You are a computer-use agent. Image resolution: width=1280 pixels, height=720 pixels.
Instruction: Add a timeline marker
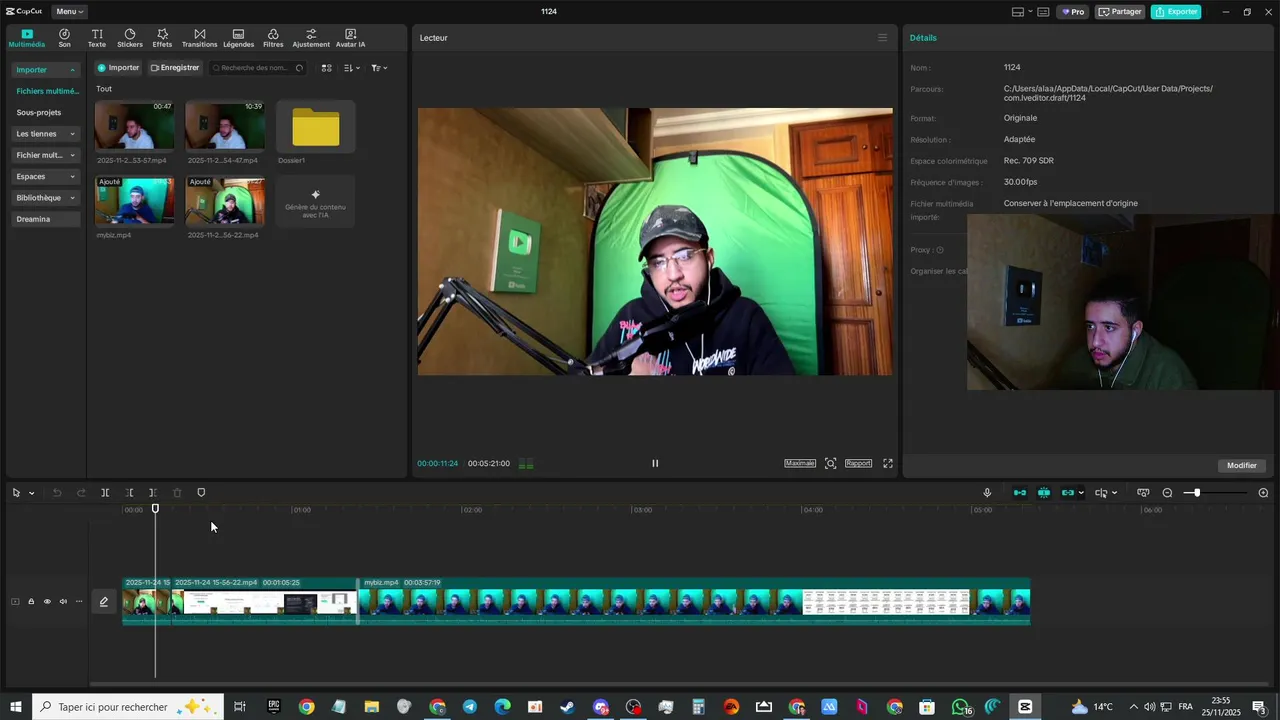point(201,493)
